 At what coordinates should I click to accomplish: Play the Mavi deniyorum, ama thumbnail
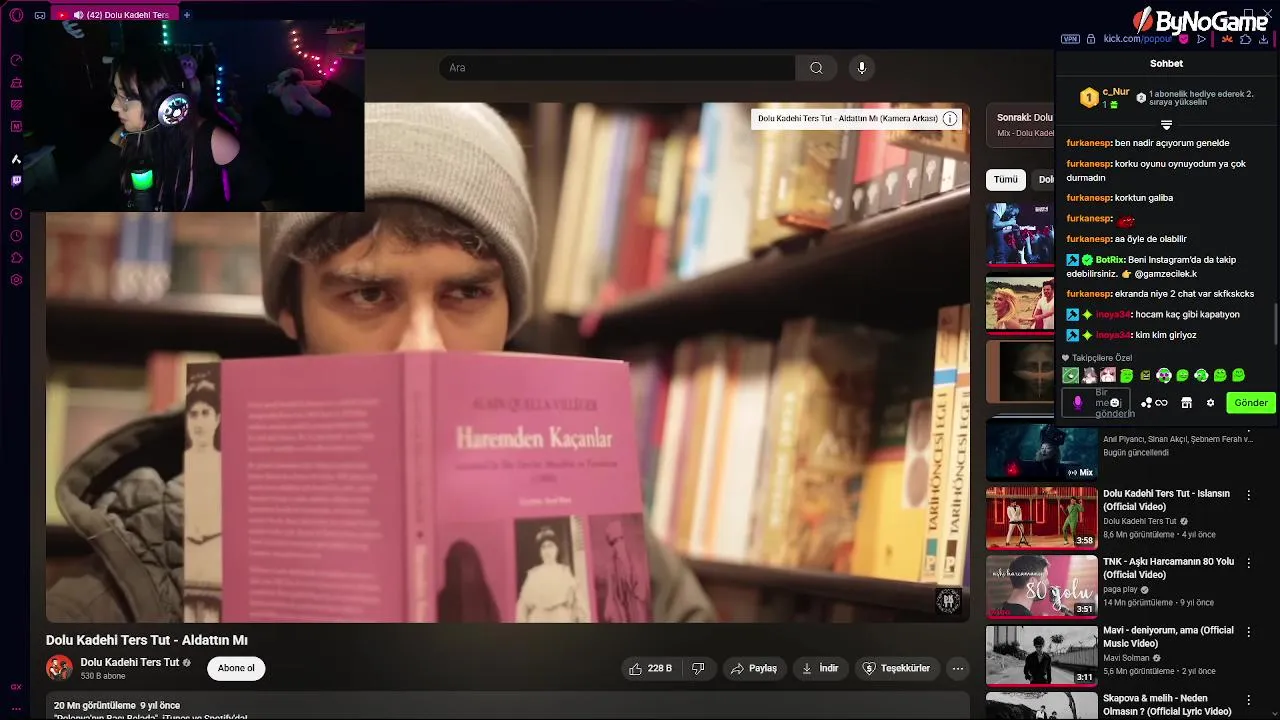pos(1041,655)
